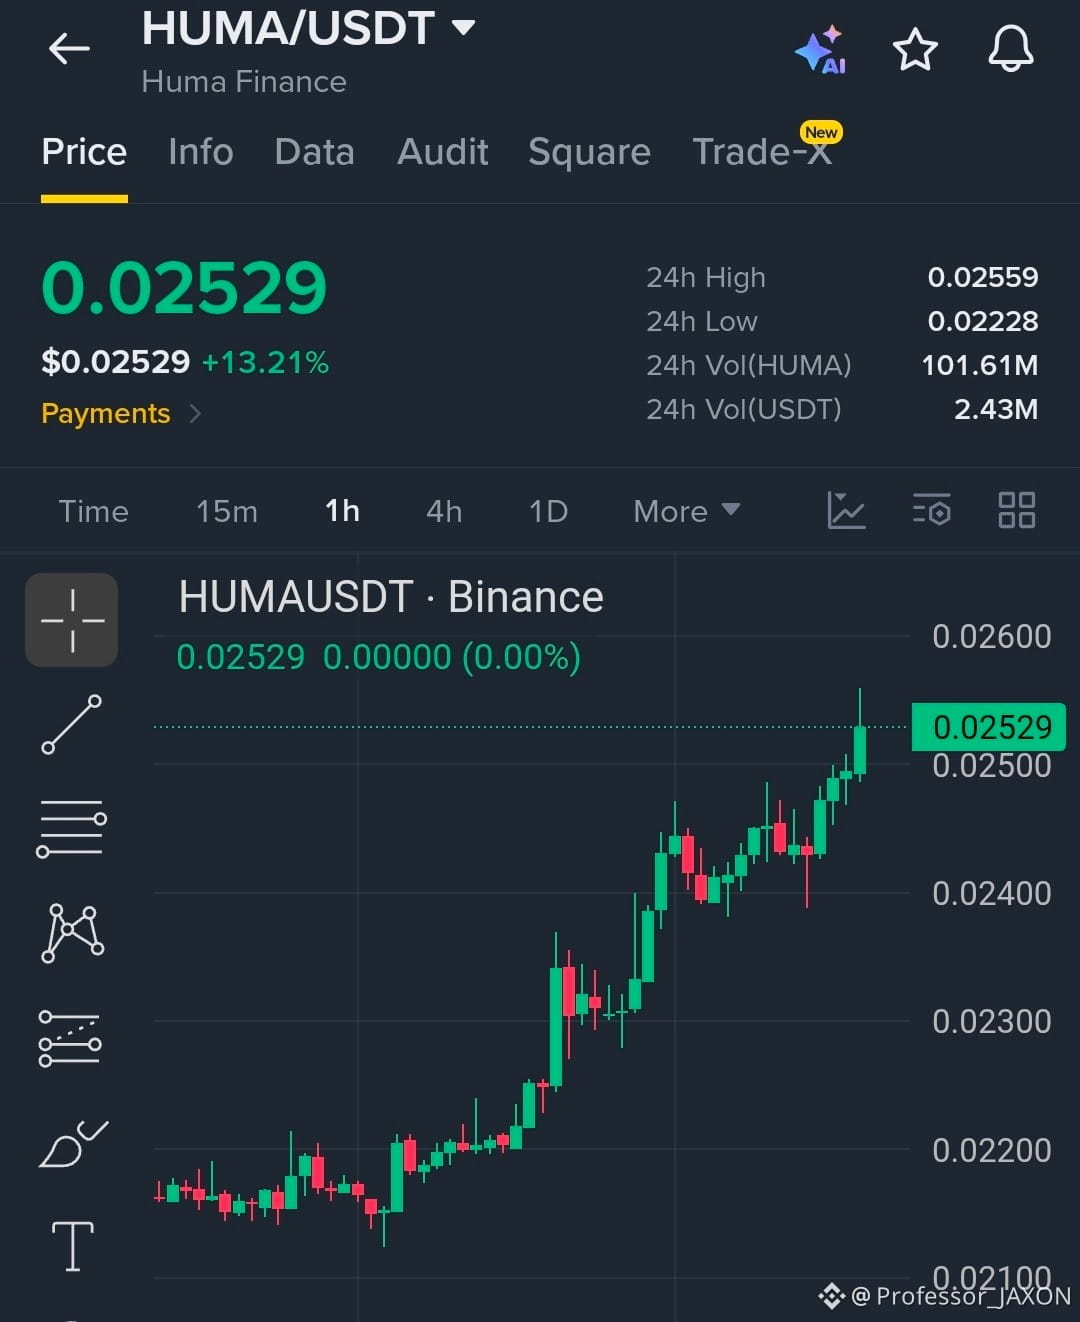
Task: Switch to the Price tab
Action: [84, 152]
